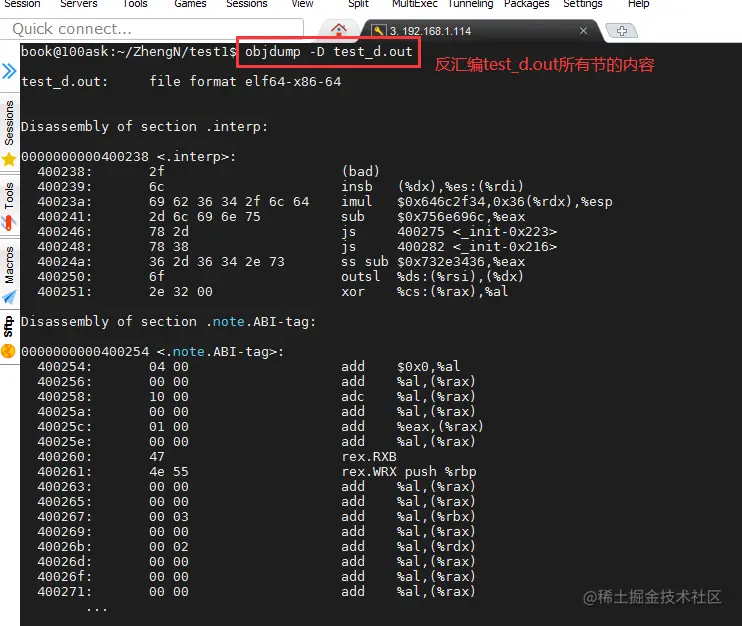Image resolution: width=742 pixels, height=626 pixels.
Task: Click the 'rex.WRX push %rbp' text
Action: 409,472
